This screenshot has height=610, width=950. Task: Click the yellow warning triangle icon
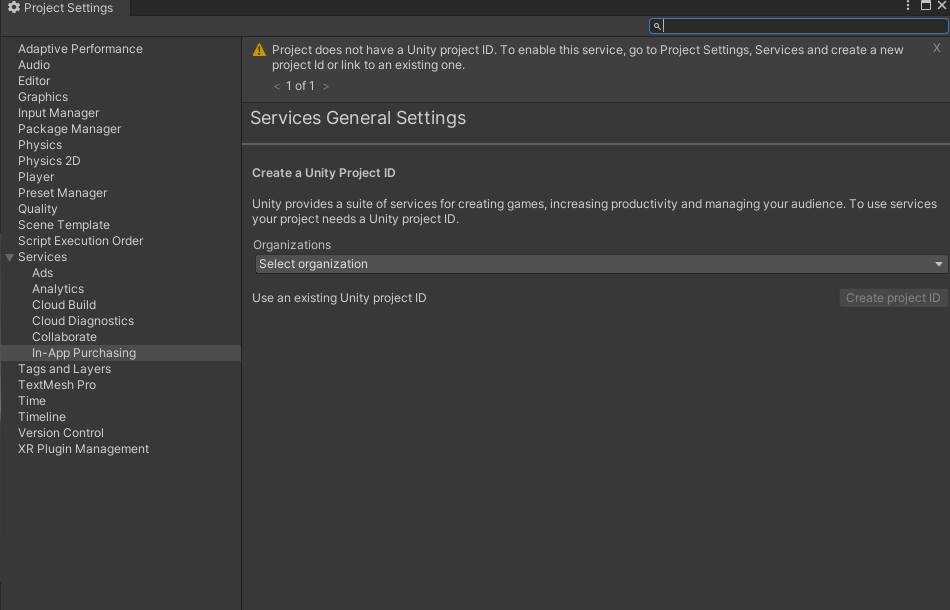pyautogui.click(x=259, y=50)
